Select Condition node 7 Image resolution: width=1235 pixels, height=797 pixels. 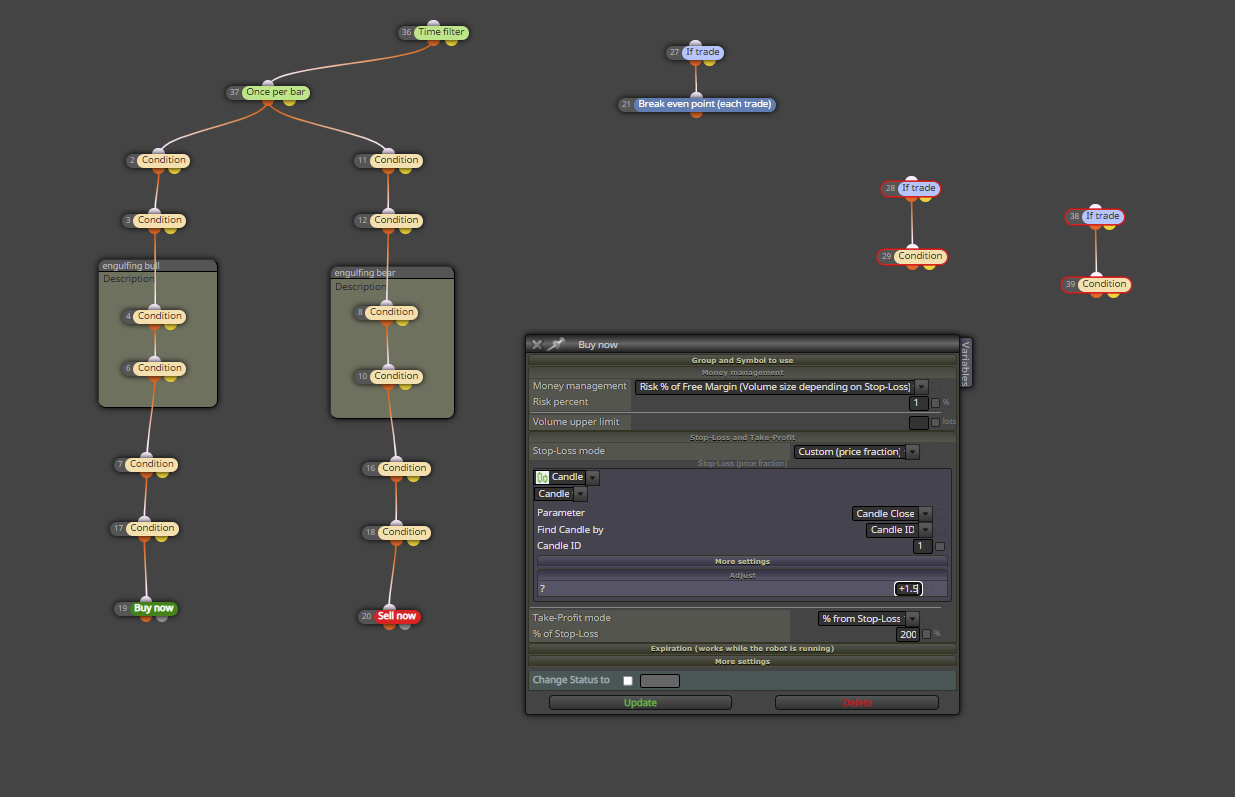tap(152, 464)
